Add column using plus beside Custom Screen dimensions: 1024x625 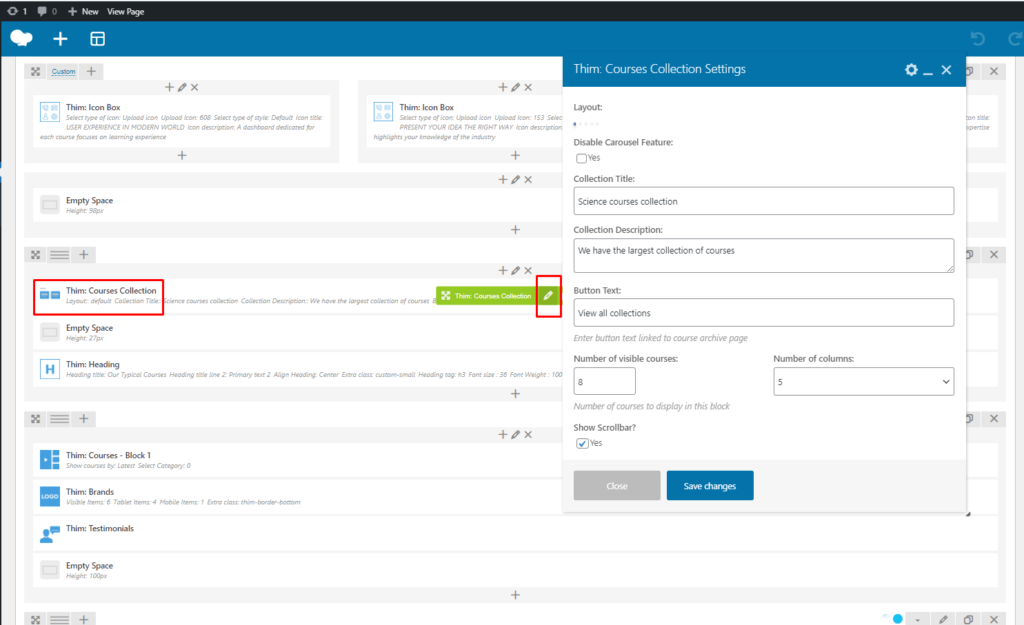pyautogui.click(x=91, y=71)
